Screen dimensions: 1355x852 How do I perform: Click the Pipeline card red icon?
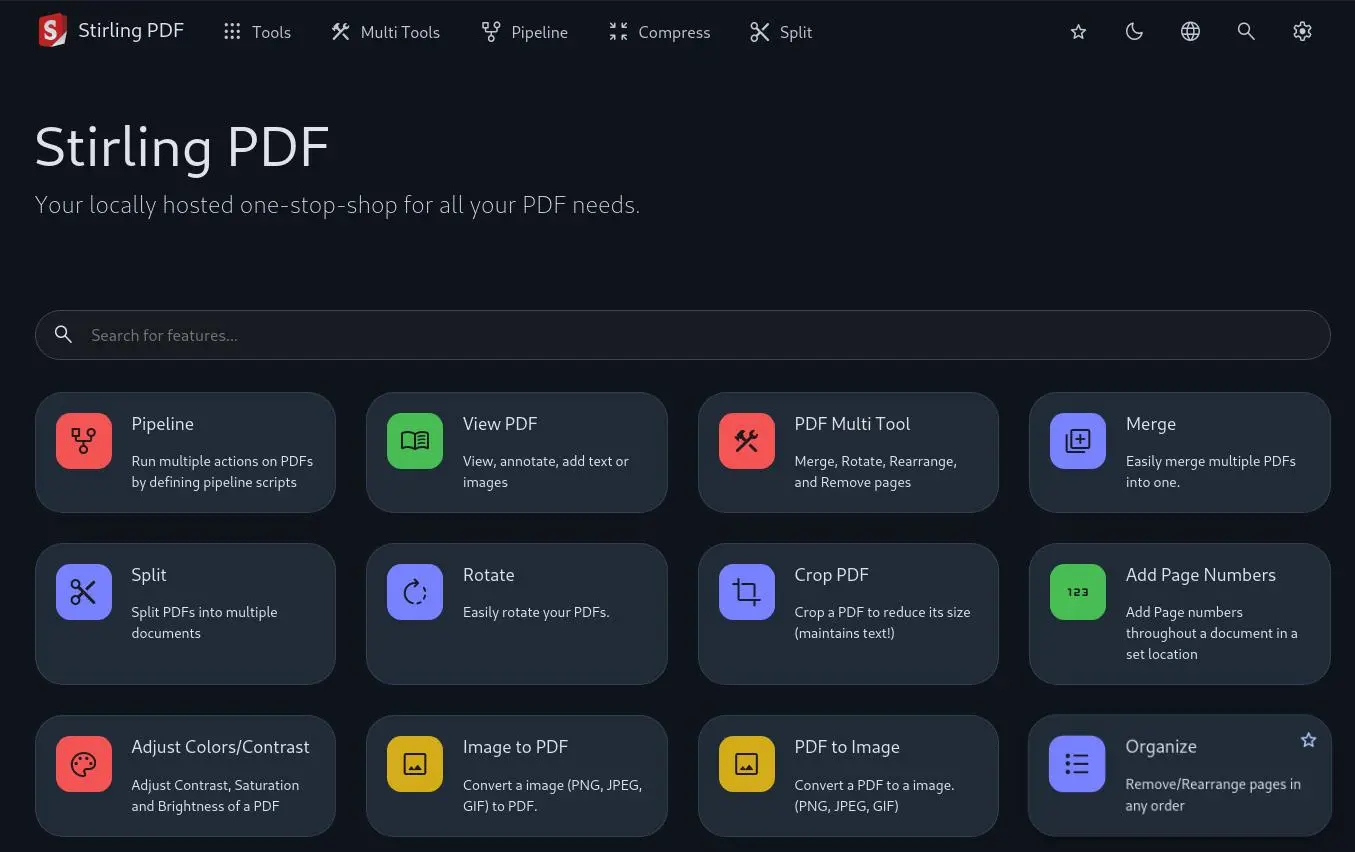[84, 441]
